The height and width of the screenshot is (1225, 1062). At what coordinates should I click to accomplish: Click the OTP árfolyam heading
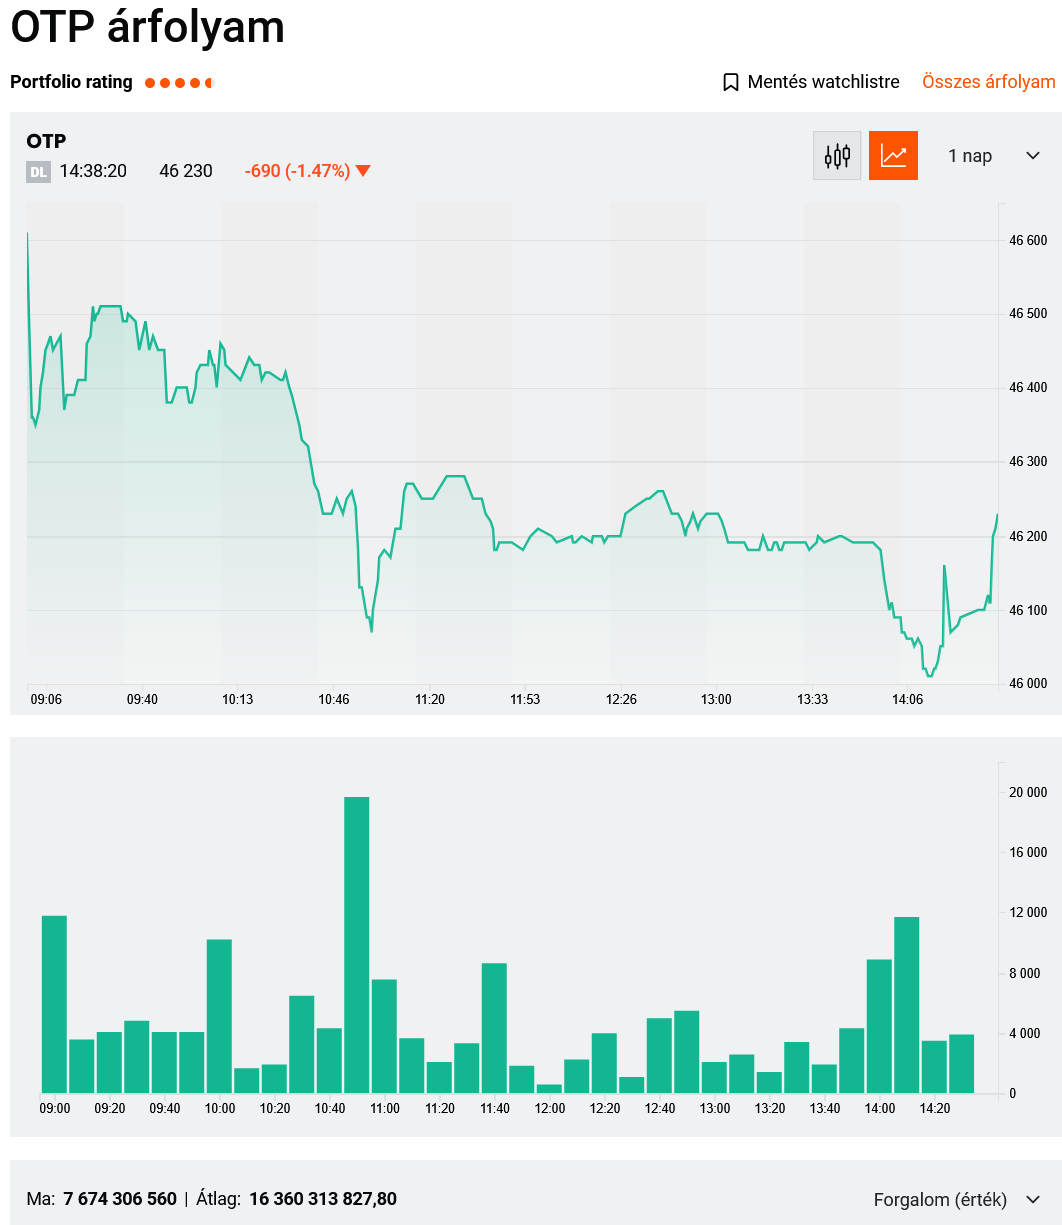[148, 28]
